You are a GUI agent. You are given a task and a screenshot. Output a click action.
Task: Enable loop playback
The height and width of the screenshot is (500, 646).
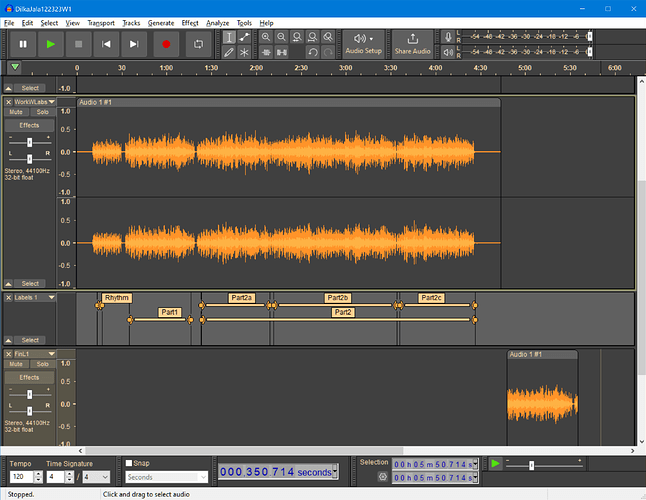(198, 44)
